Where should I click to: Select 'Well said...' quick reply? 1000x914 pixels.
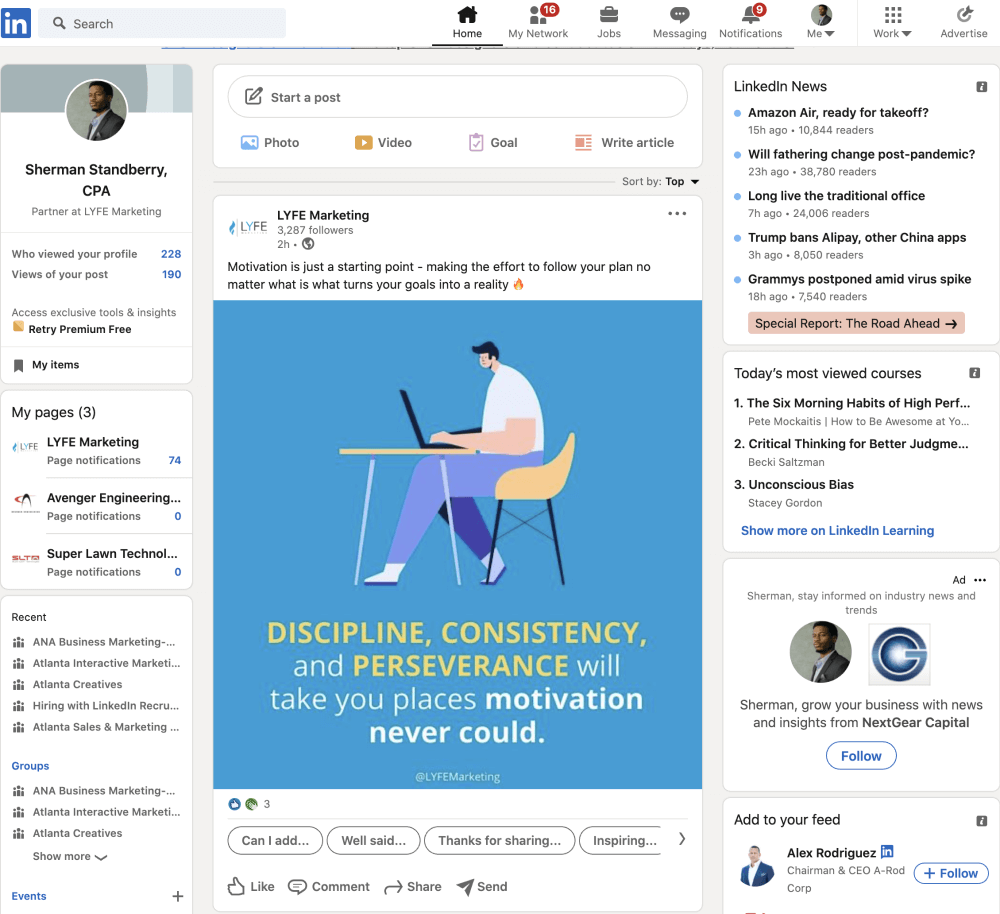[x=373, y=841]
